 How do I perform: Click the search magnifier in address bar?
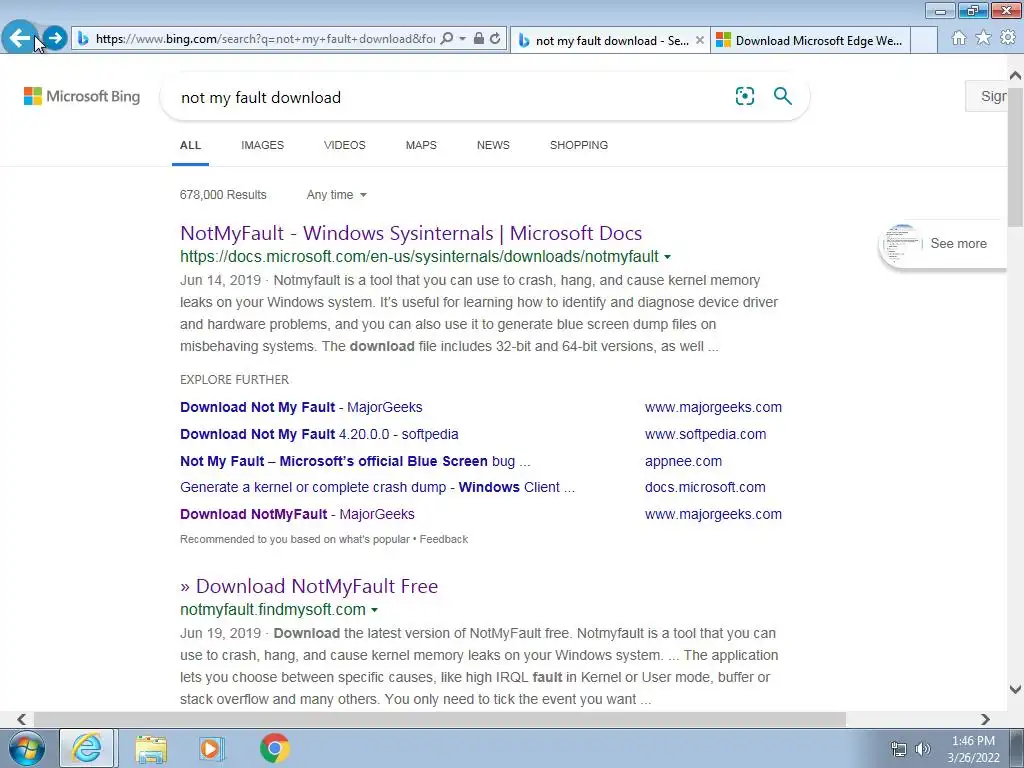click(x=447, y=39)
